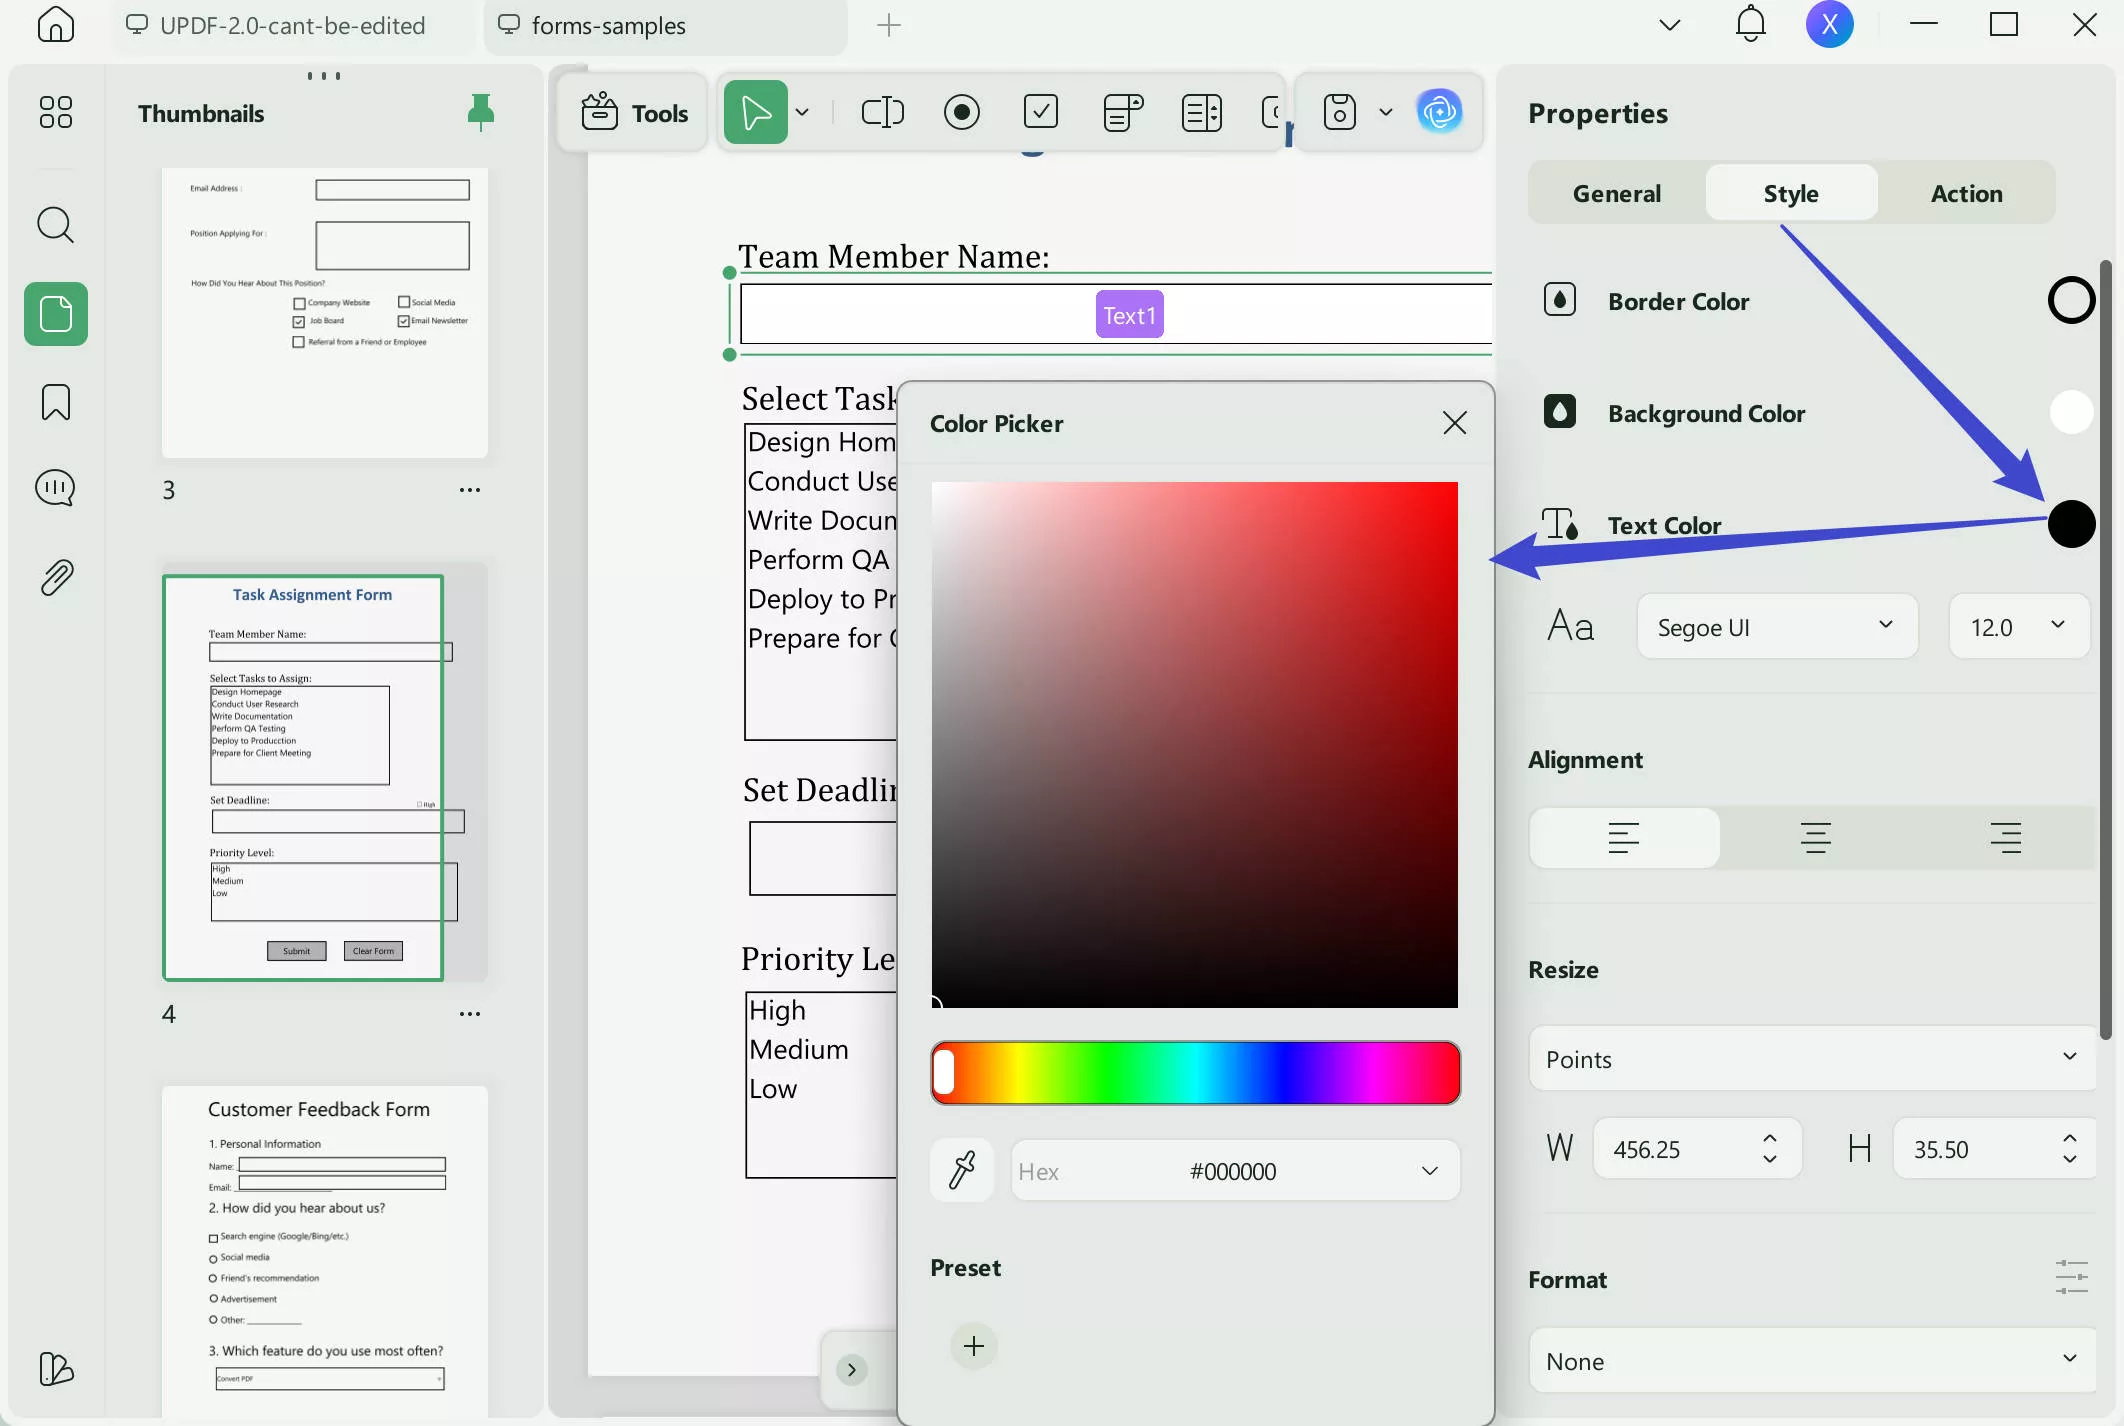This screenshot has width=2124, height=1426.
Task: Select the radio button form tool
Action: pyautogui.click(x=961, y=112)
